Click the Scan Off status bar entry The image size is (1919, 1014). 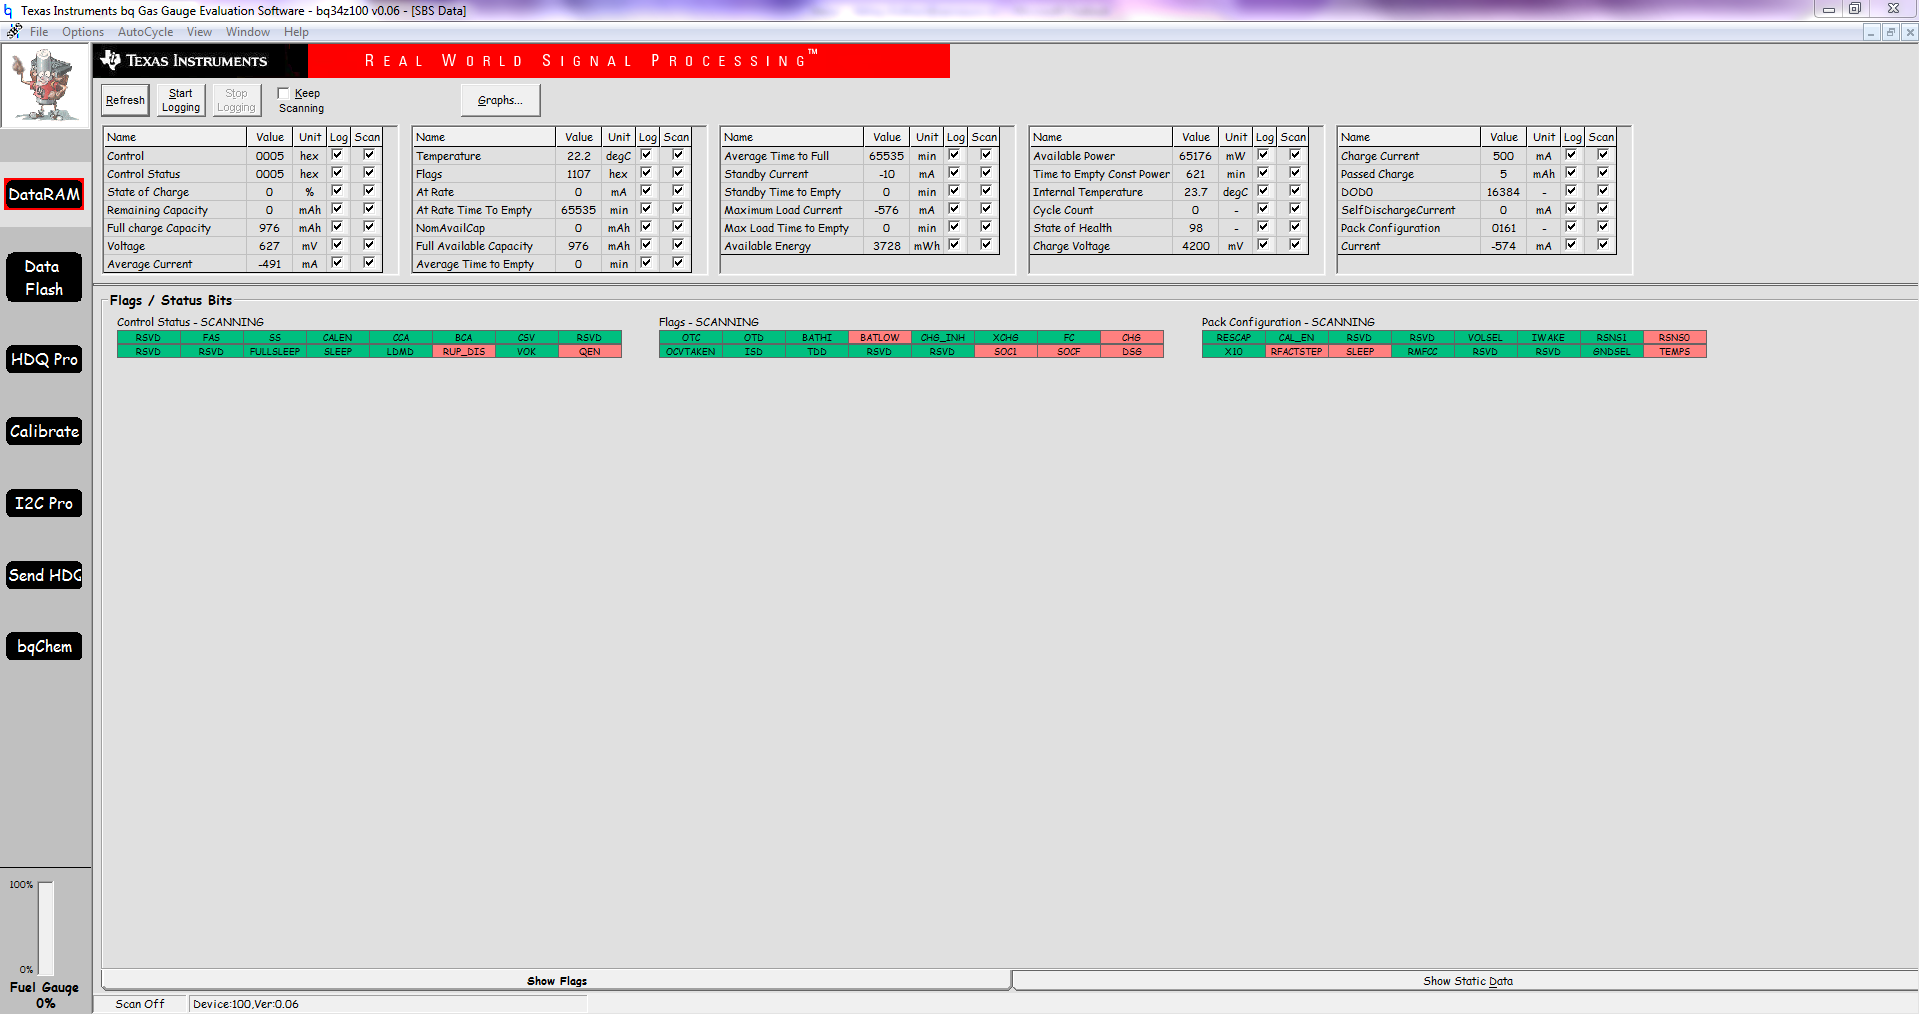(140, 1004)
